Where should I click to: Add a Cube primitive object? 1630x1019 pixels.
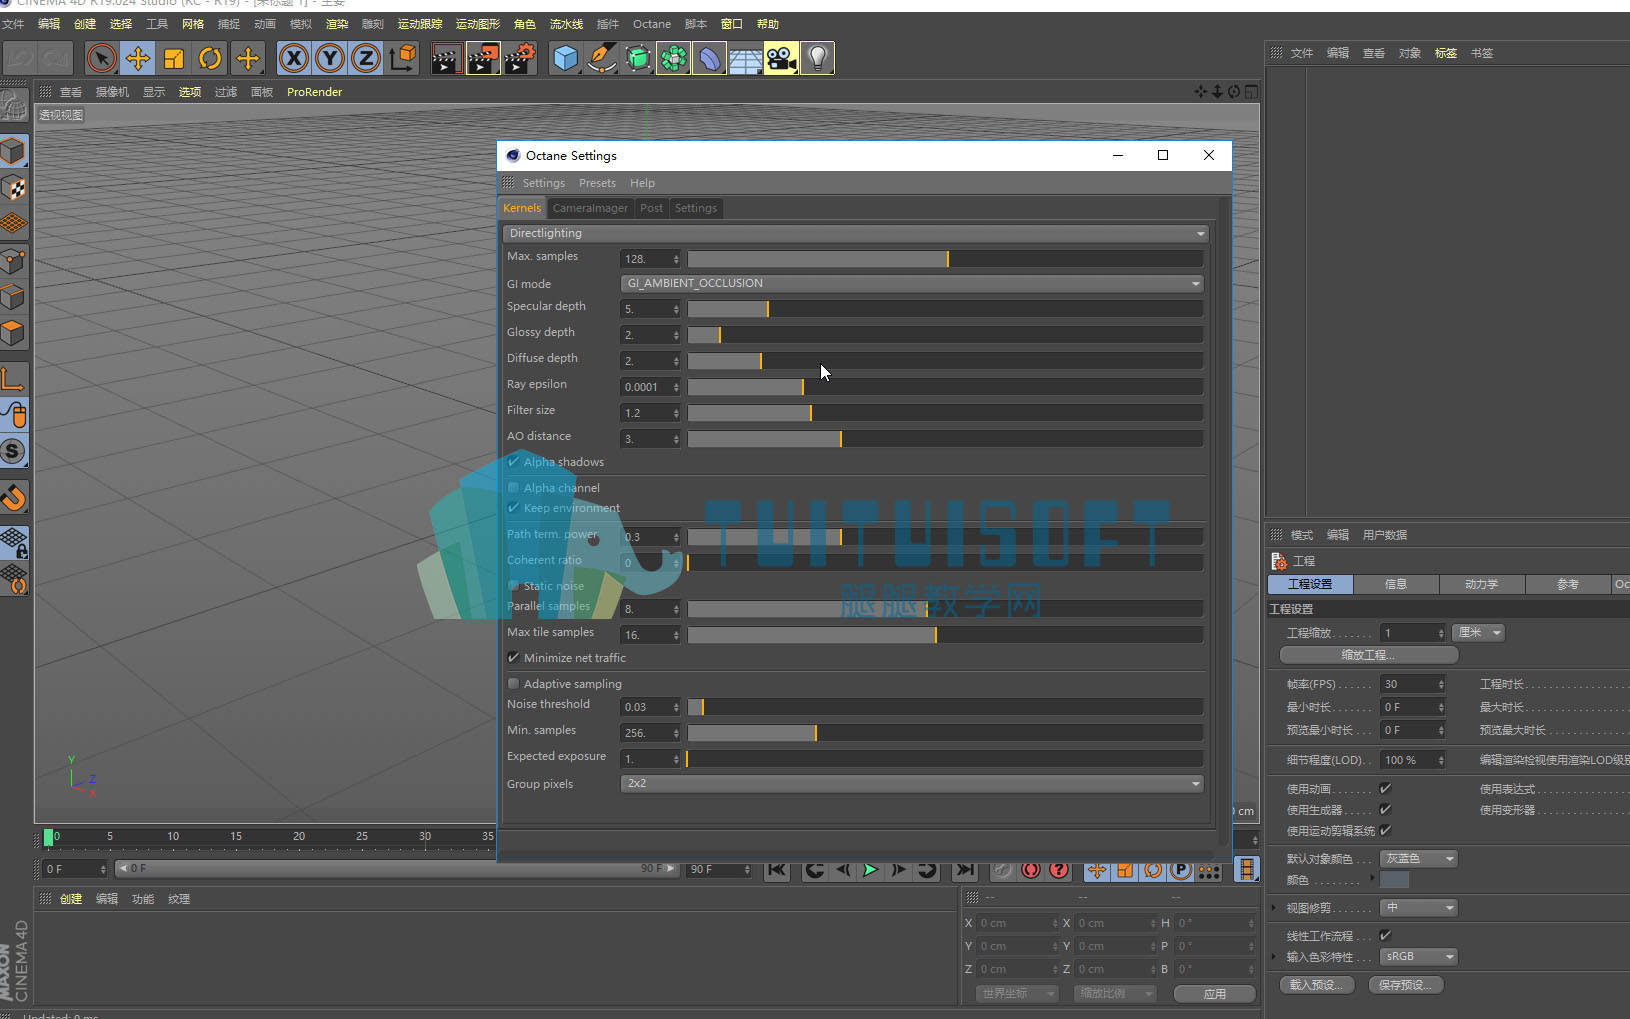point(565,59)
